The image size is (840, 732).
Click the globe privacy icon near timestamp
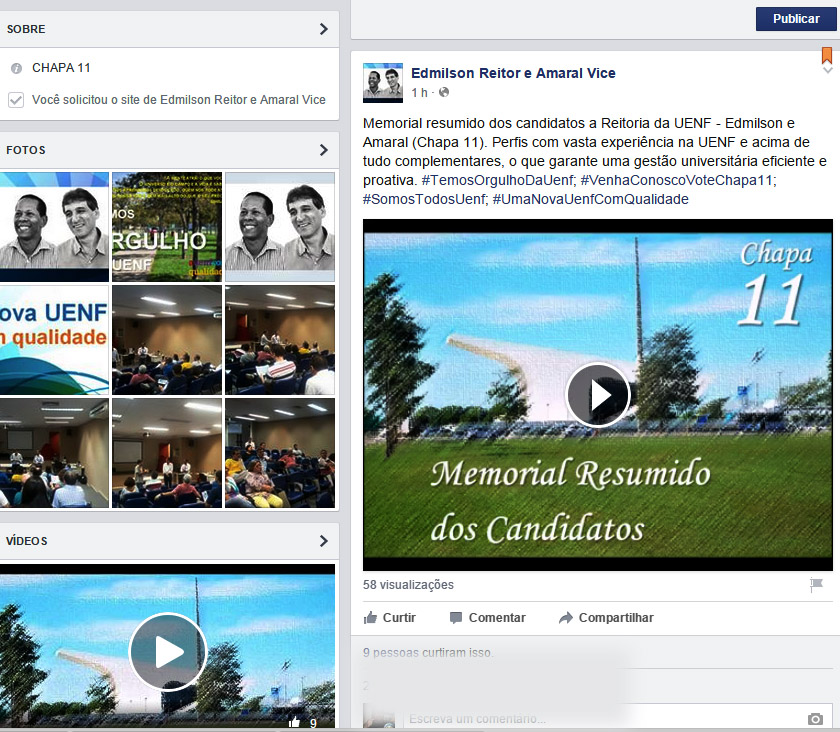[x=444, y=93]
